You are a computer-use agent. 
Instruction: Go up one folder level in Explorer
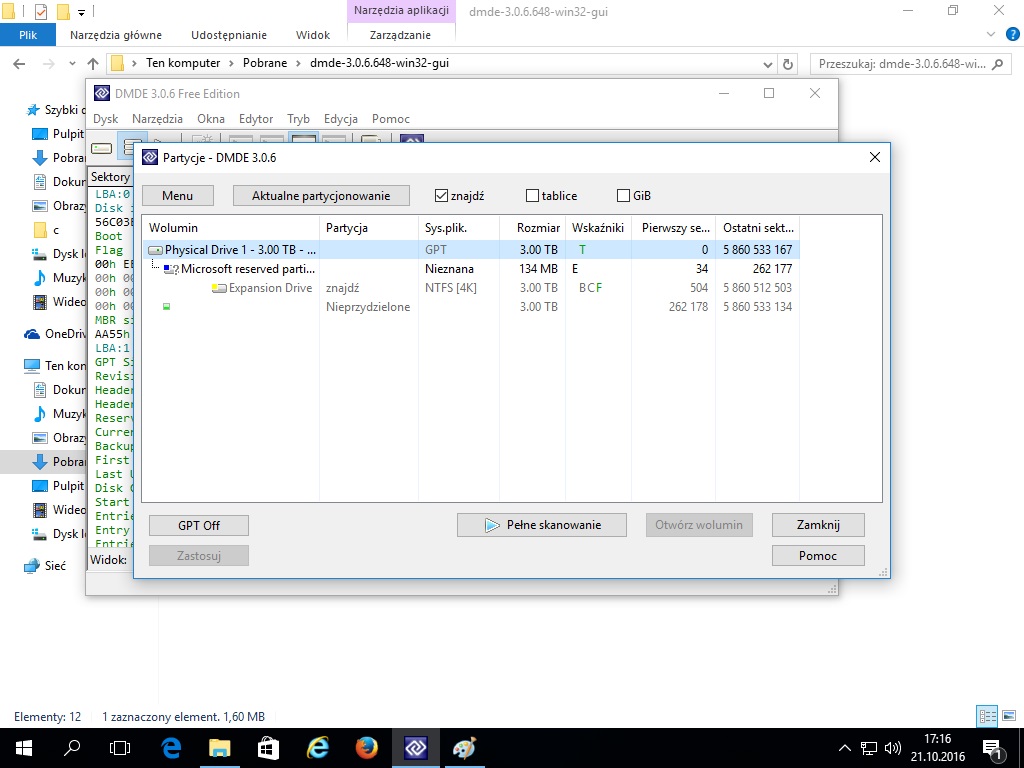click(93, 63)
